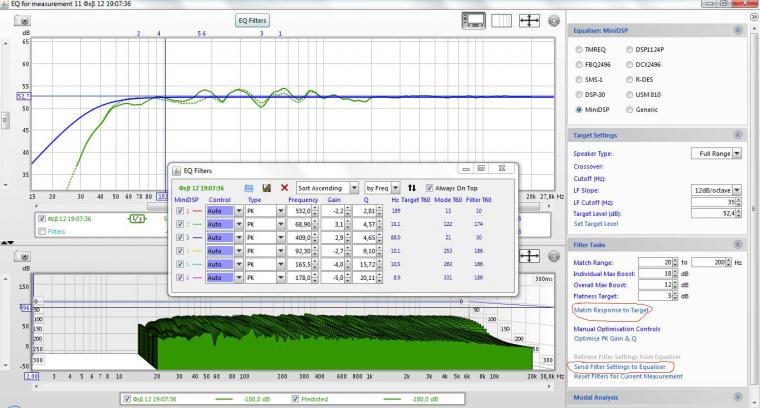Viewport: 760px width, 408px height.
Task: Click the LF Cutoff Hz input field
Action: click(x=714, y=202)
